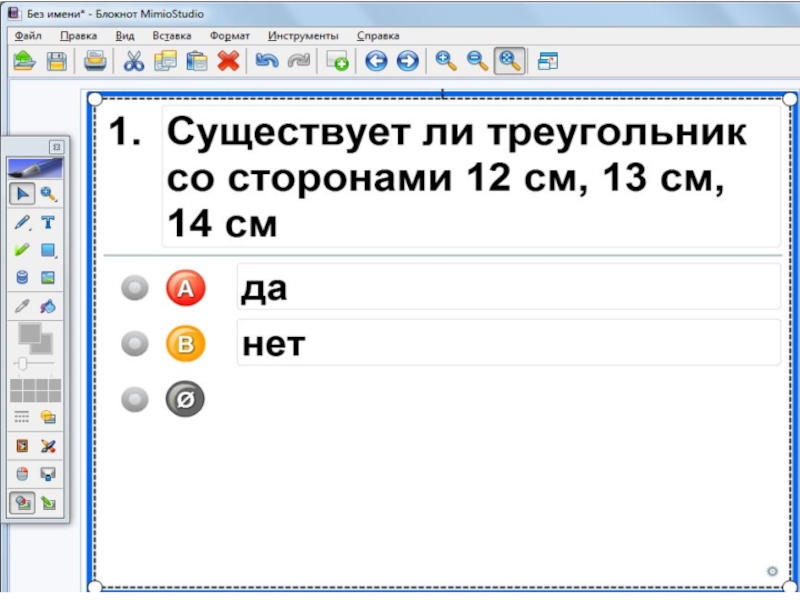The image size is (800, 600).
Task: Click the question number "1."
Action: [125, 132]
